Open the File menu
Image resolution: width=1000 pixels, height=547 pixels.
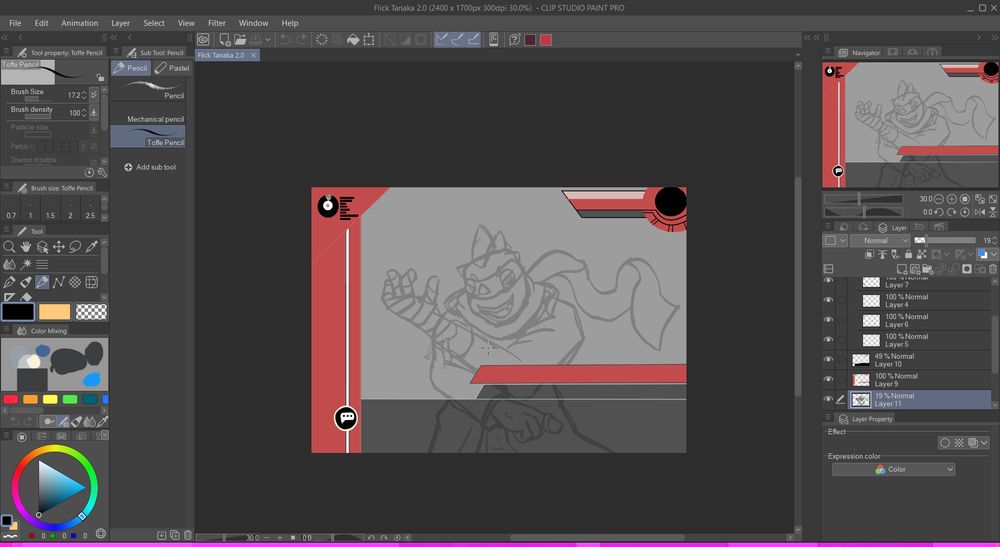coord(15,23)
